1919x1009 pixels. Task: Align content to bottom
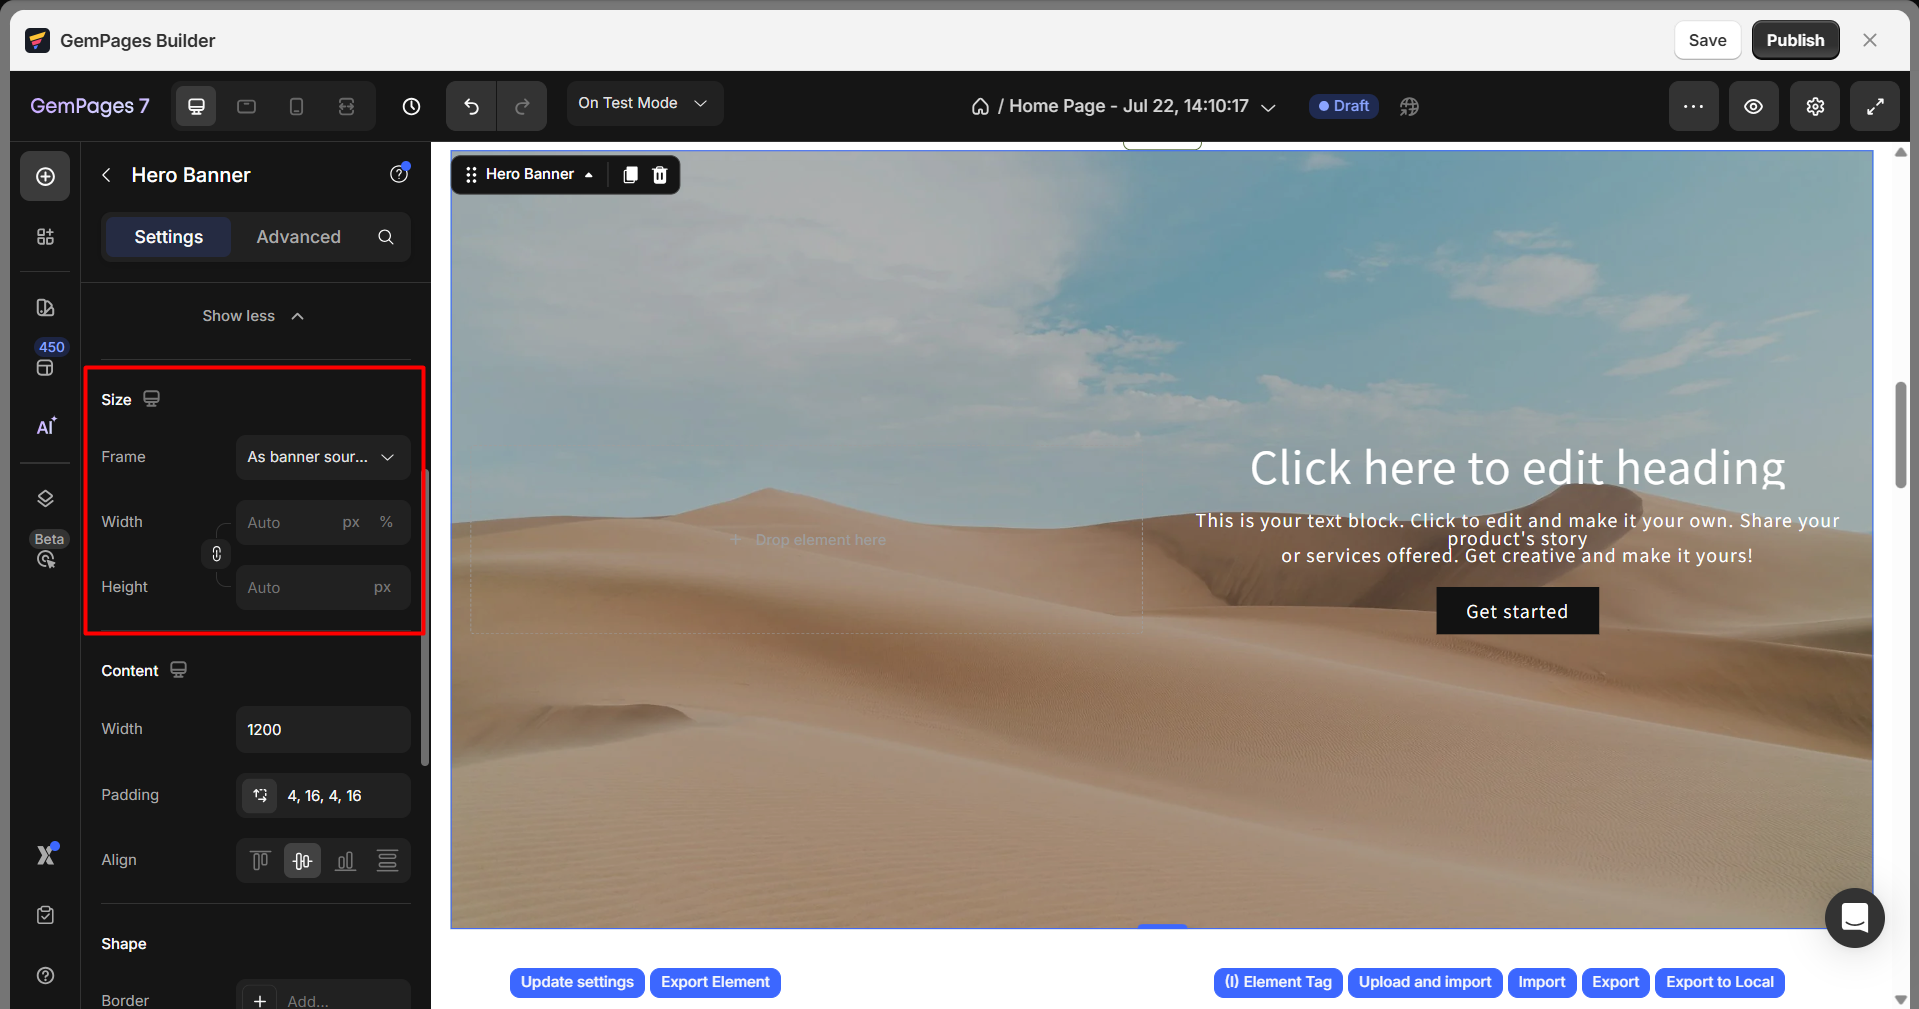click(x=345, y=860)
